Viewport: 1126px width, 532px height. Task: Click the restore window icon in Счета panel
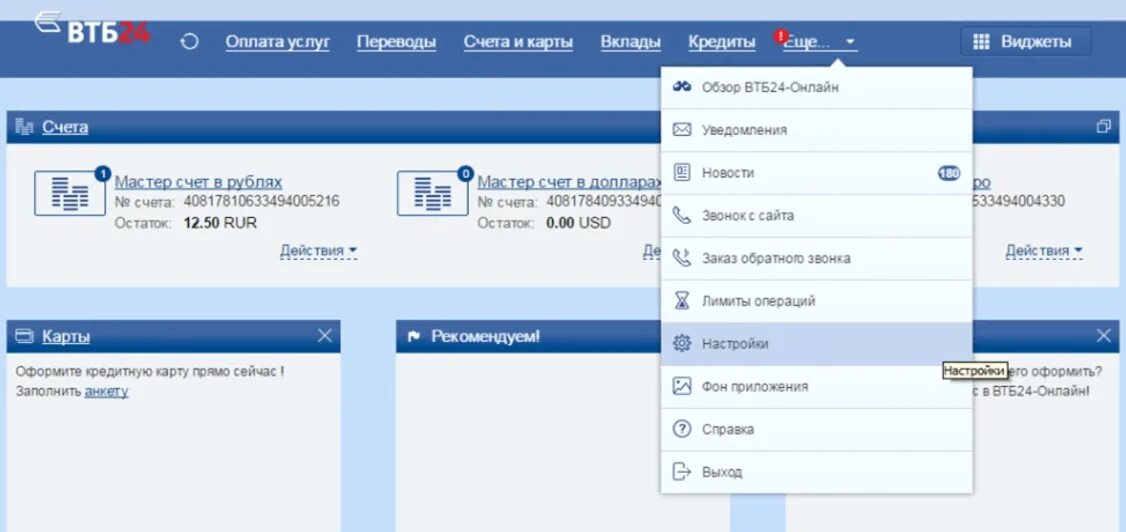click(1104, 126)
